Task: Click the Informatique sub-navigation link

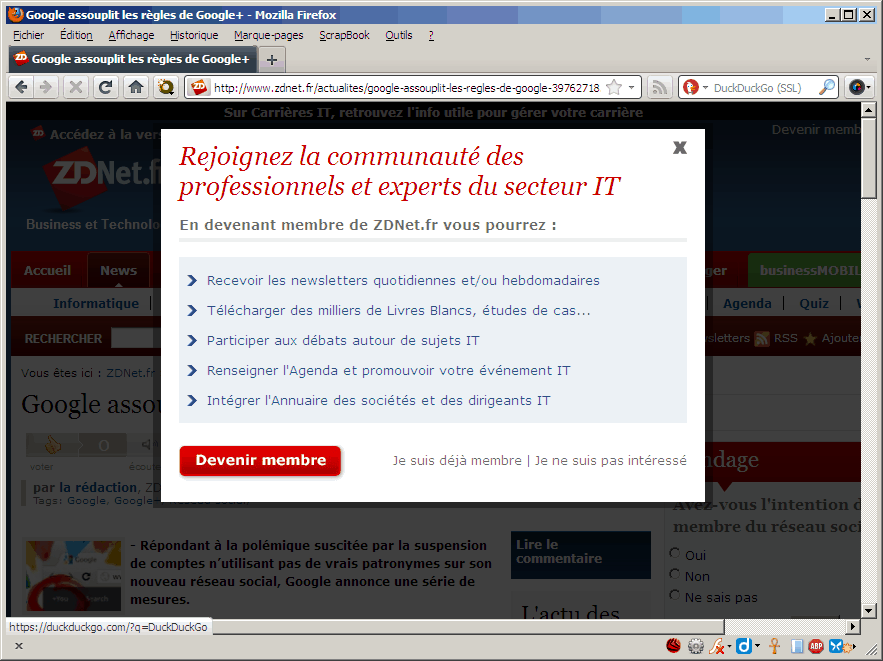Action: pyautogui.click(x=96, y=304)
